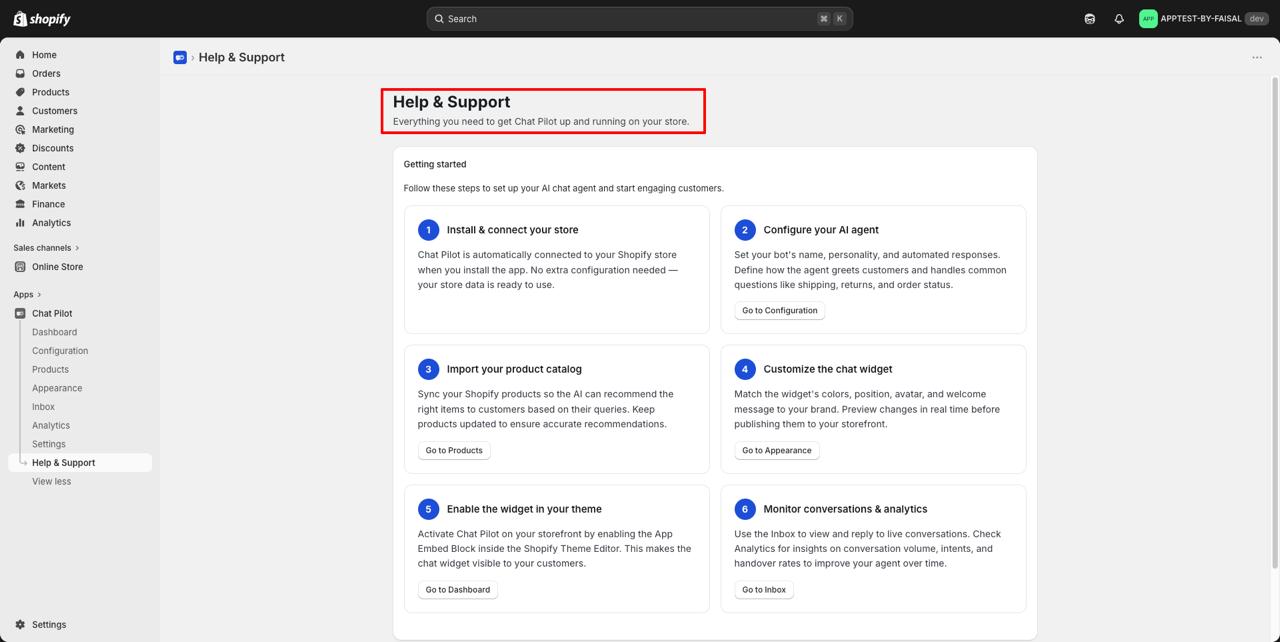This screenshot has width=1280, height=642.
Task: Collapse app menu with View less
Action: [x=51, y=482]
